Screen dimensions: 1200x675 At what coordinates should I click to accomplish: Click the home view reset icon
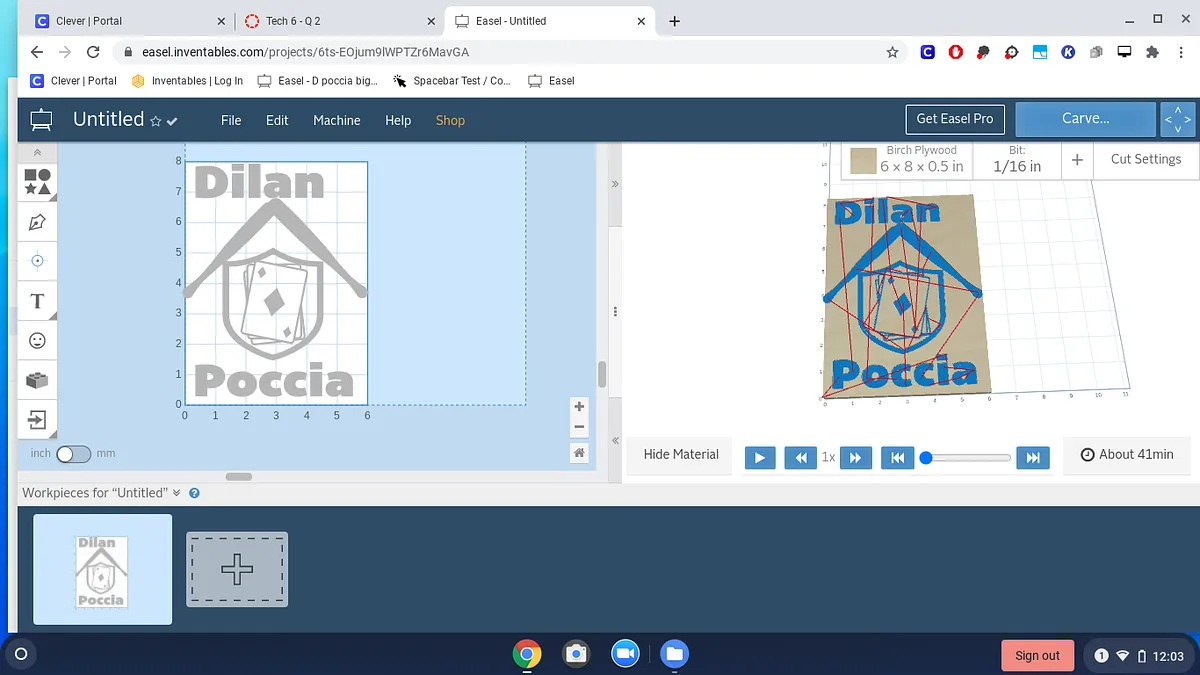coord(579,453)
